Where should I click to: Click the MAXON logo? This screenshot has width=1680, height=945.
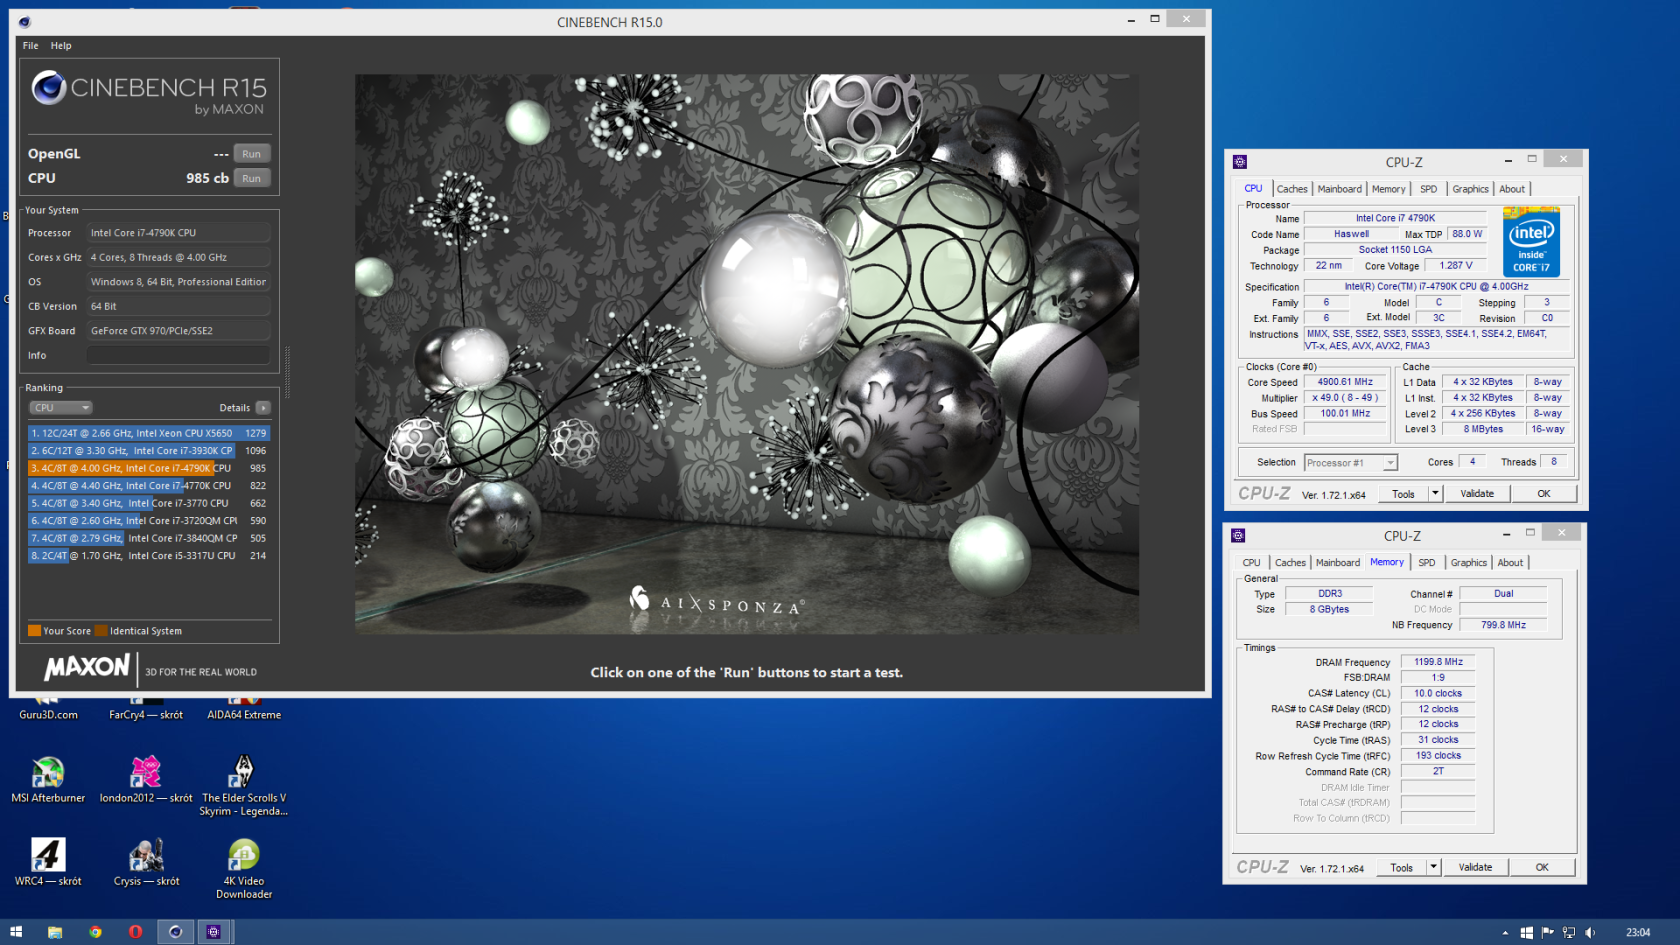[x=87, y=667]
